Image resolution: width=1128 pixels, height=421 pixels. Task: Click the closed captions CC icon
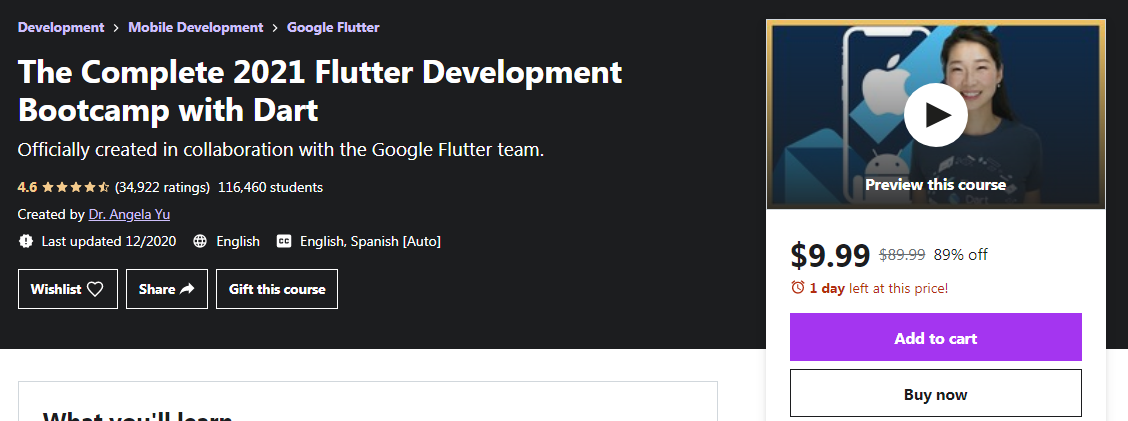[284, 242]
